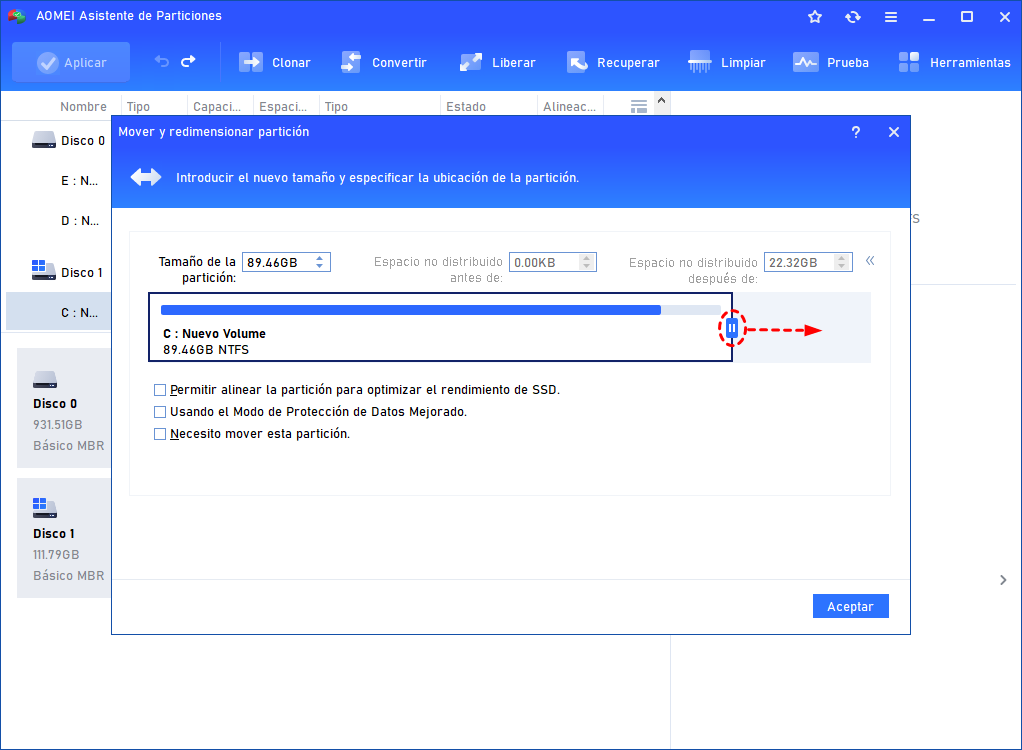Select partition E : N... row
Viewport: 1022px width, 750px height.
pyautogui.click(x=80, y=180)
